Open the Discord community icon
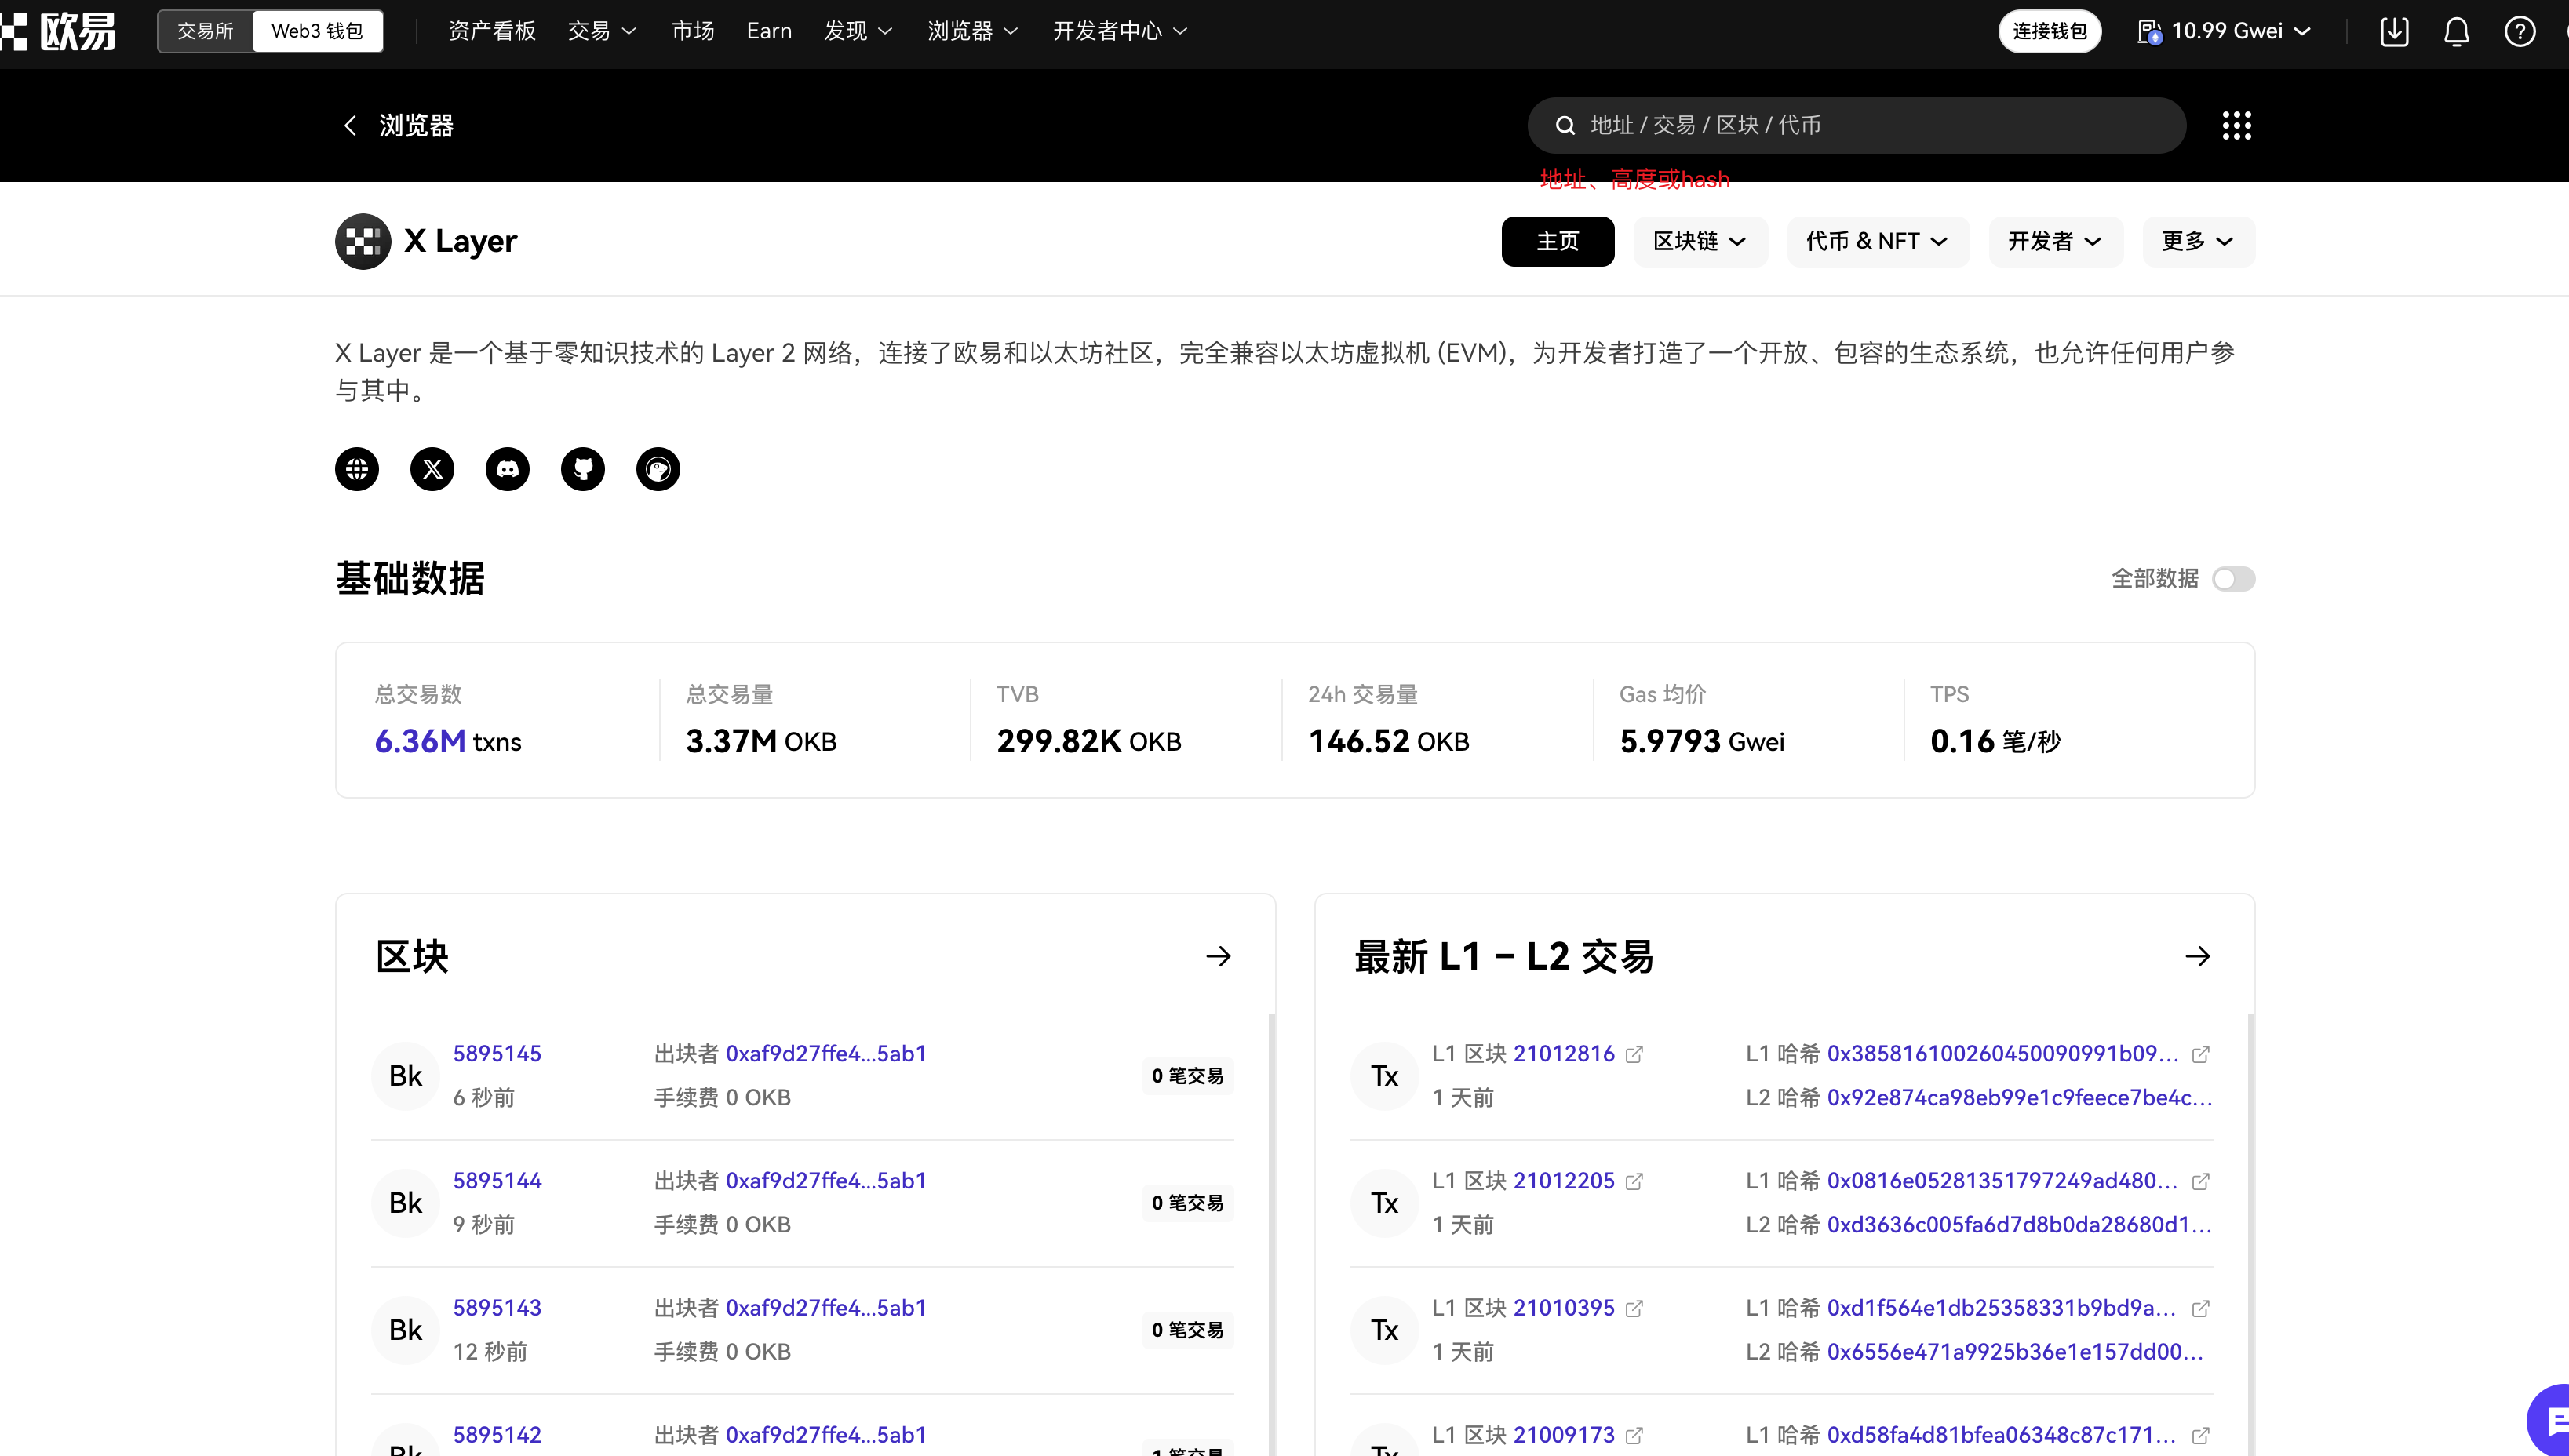 click(507, 469)
